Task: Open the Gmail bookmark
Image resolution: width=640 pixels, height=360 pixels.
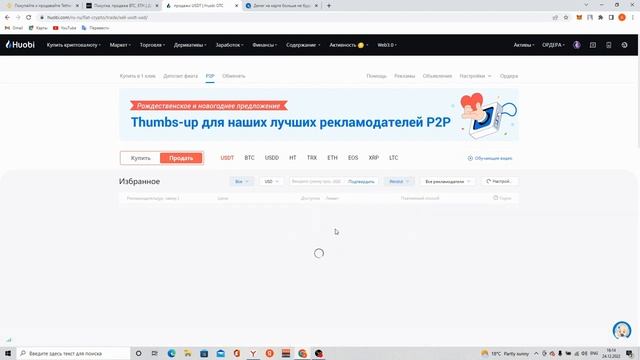Action: pyautogui.click(x=14, y=28)
